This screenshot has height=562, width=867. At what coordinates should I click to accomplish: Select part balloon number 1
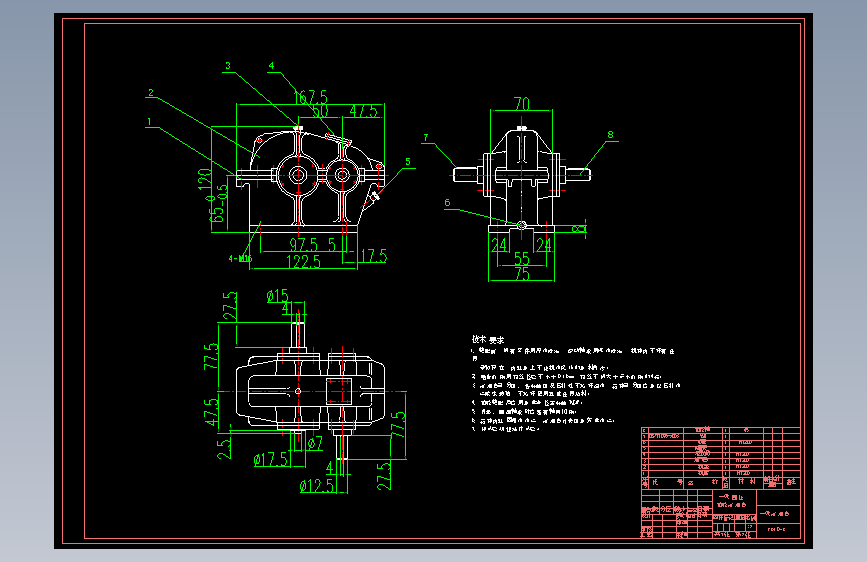149,121
